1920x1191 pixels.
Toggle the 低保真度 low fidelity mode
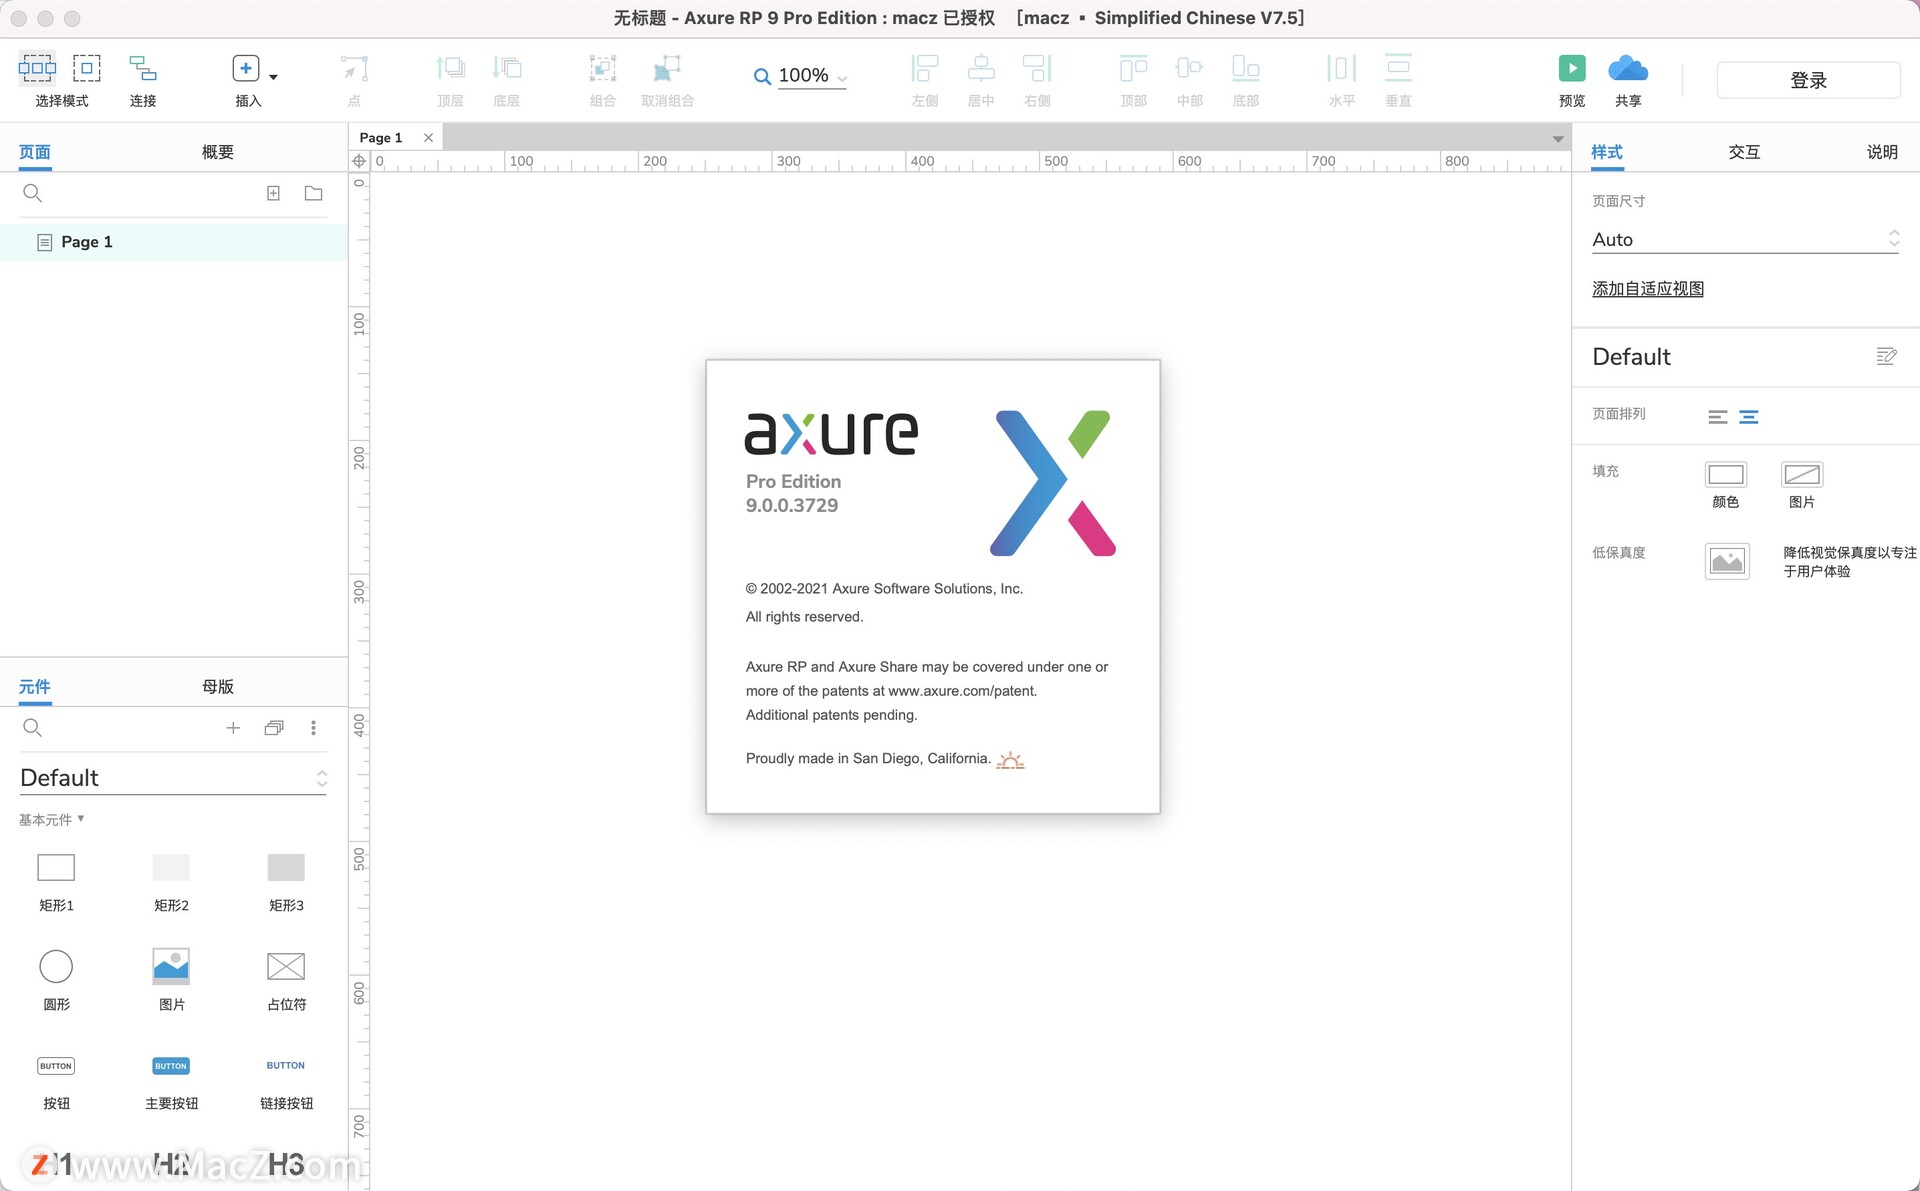[1727, 561]
